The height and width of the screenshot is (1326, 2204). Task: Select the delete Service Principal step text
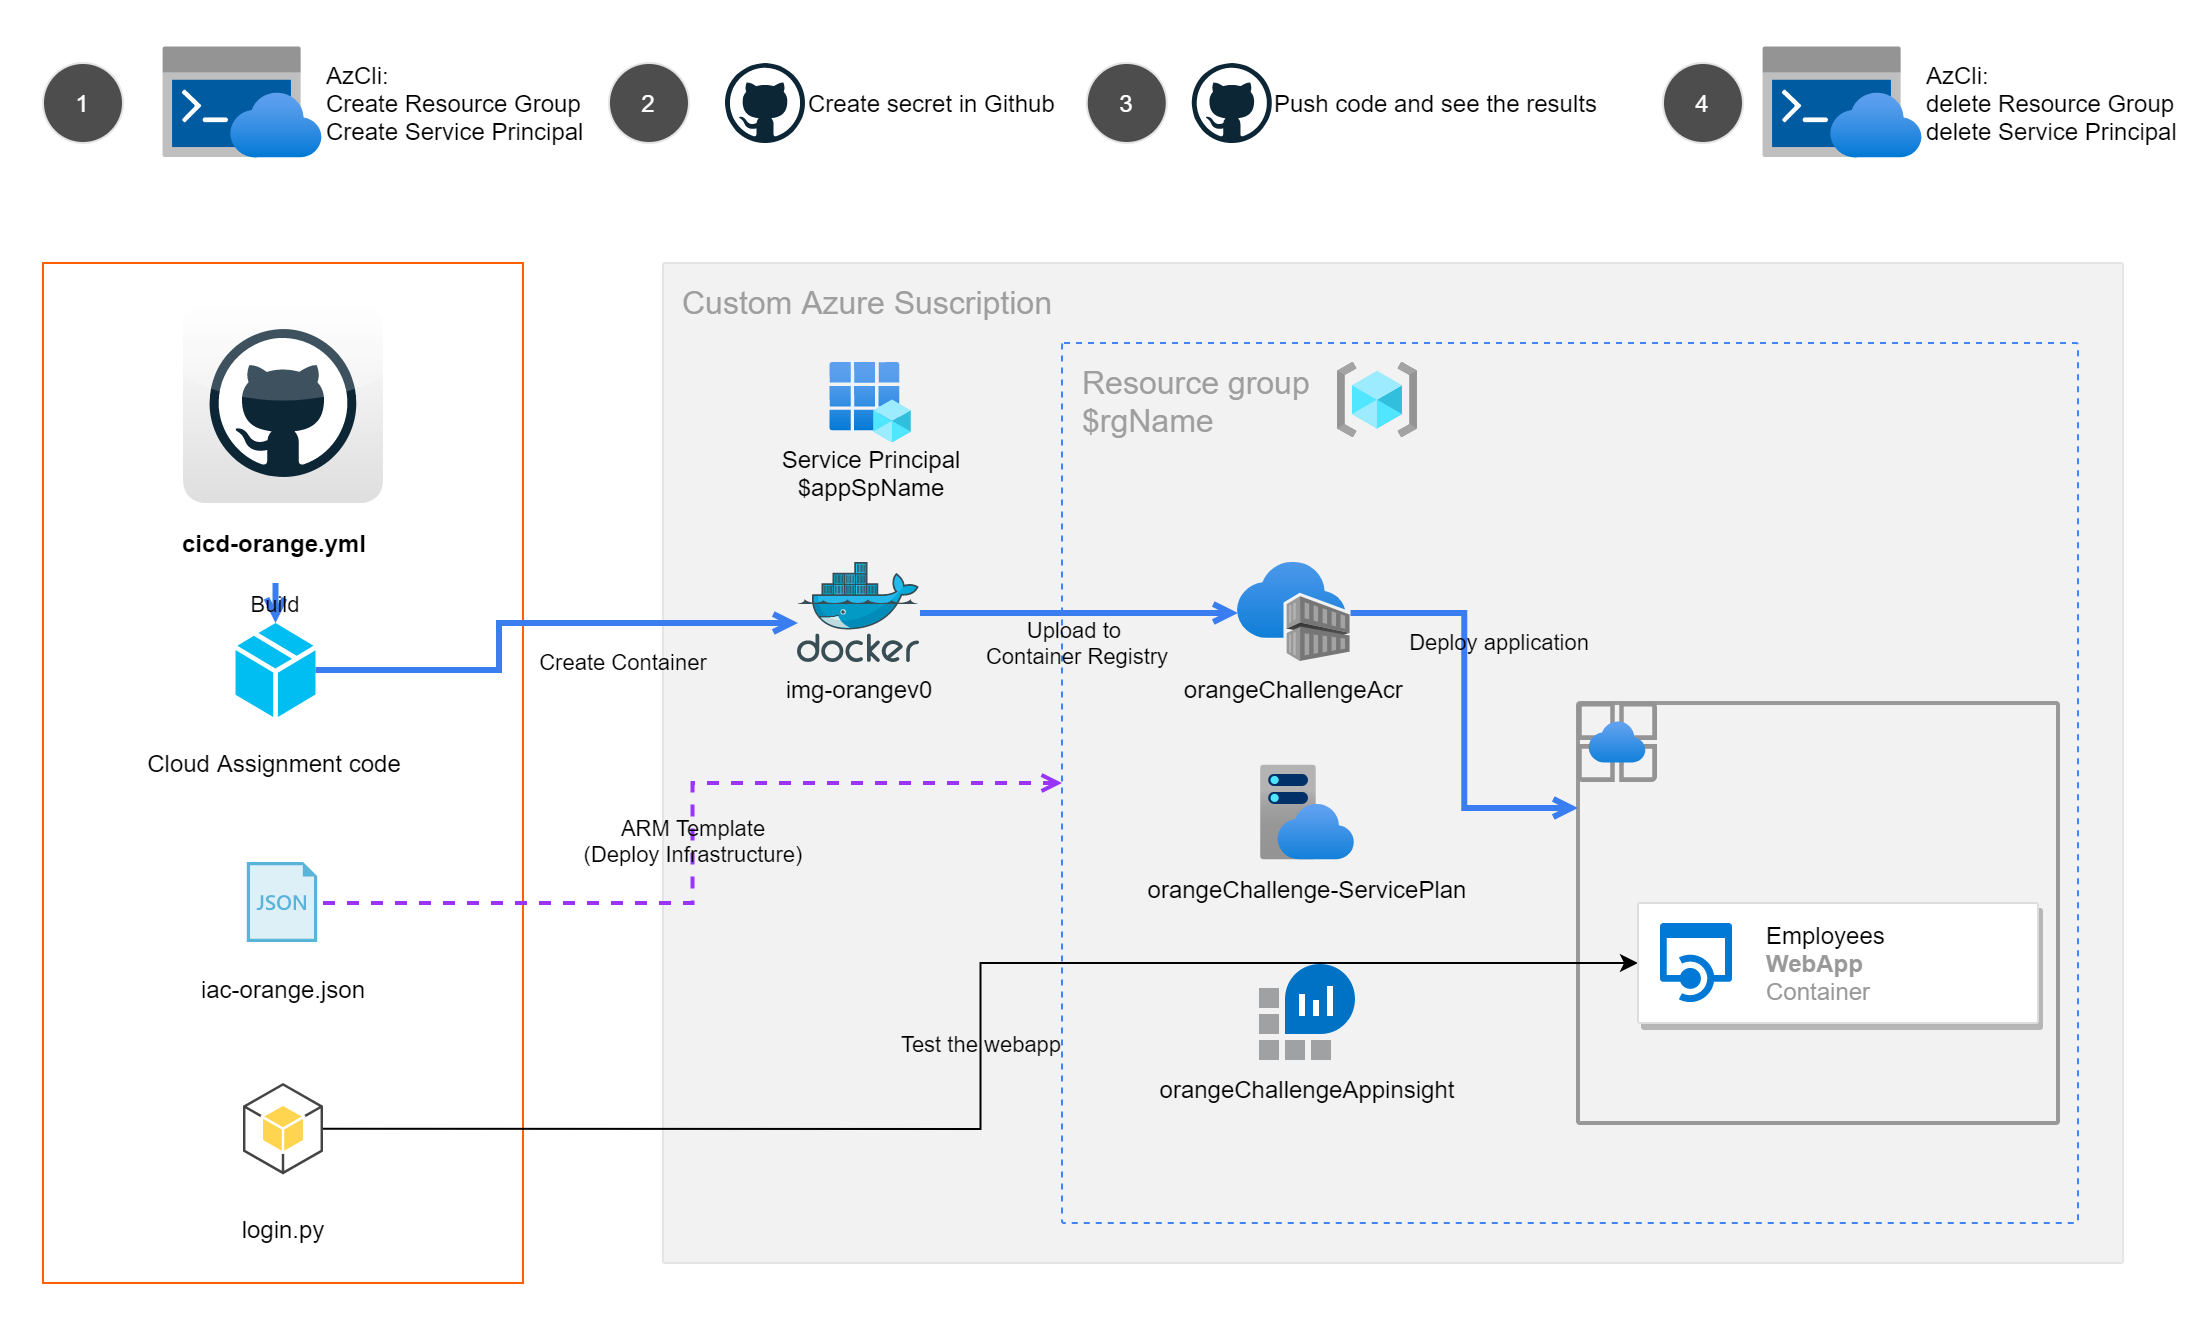[2051, 132]
